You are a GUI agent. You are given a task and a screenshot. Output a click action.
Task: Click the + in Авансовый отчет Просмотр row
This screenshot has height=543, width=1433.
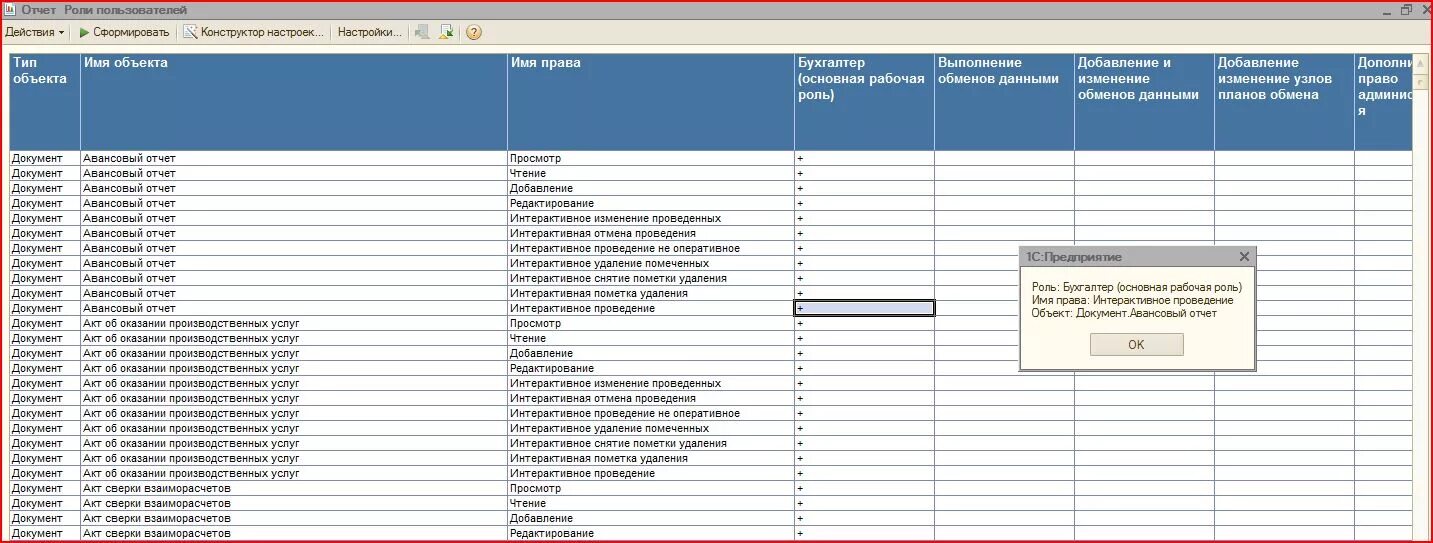point(865,158)
